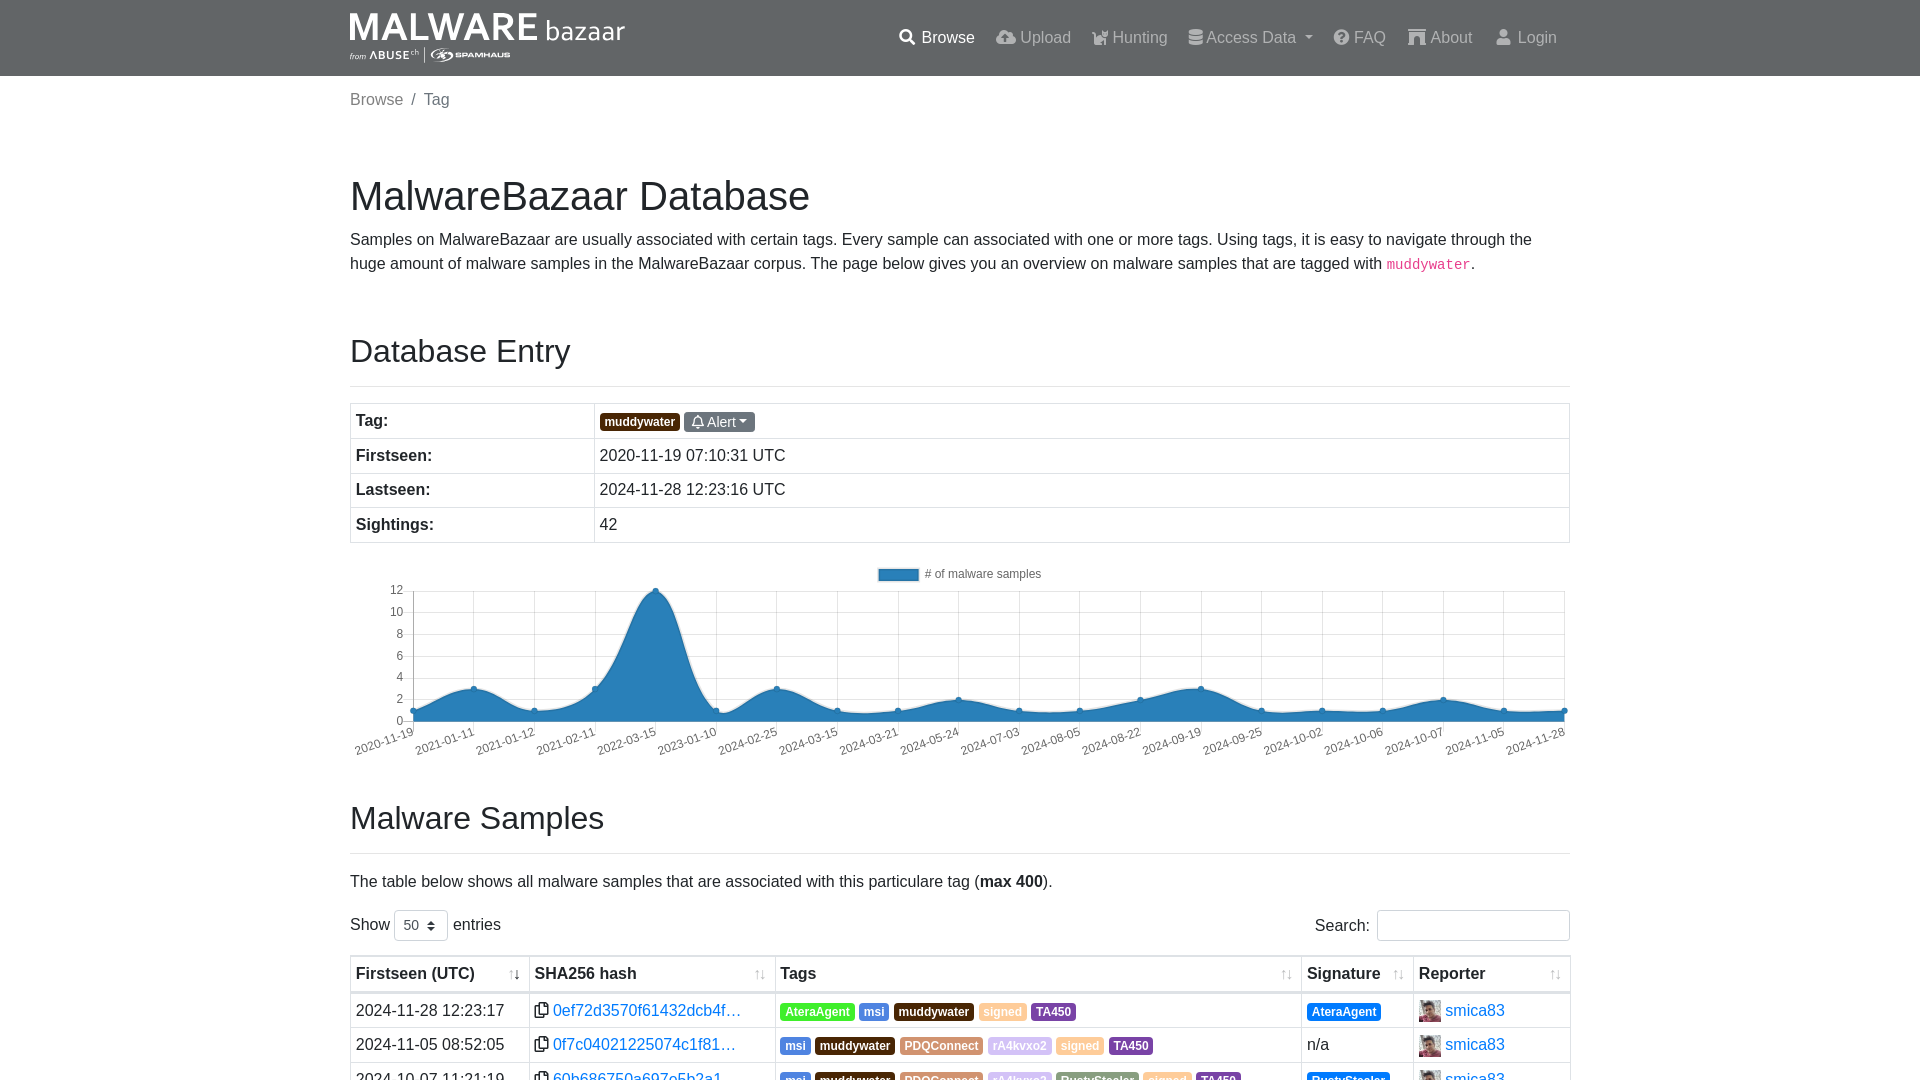Screen dimensions: 1920x1080
Task: Click the AteraAgent signature badge
Action: 1343,1012
